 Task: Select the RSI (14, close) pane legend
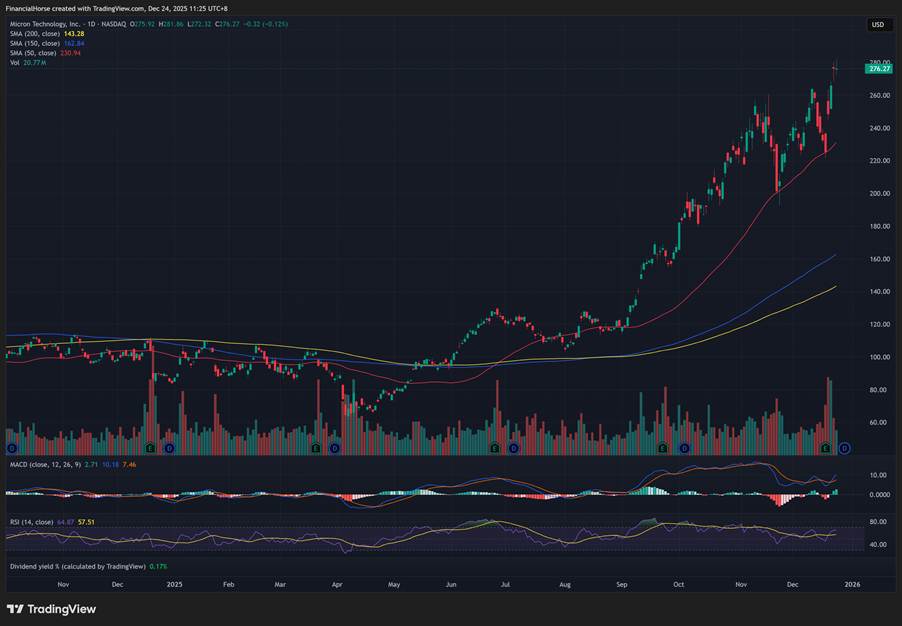29,522
